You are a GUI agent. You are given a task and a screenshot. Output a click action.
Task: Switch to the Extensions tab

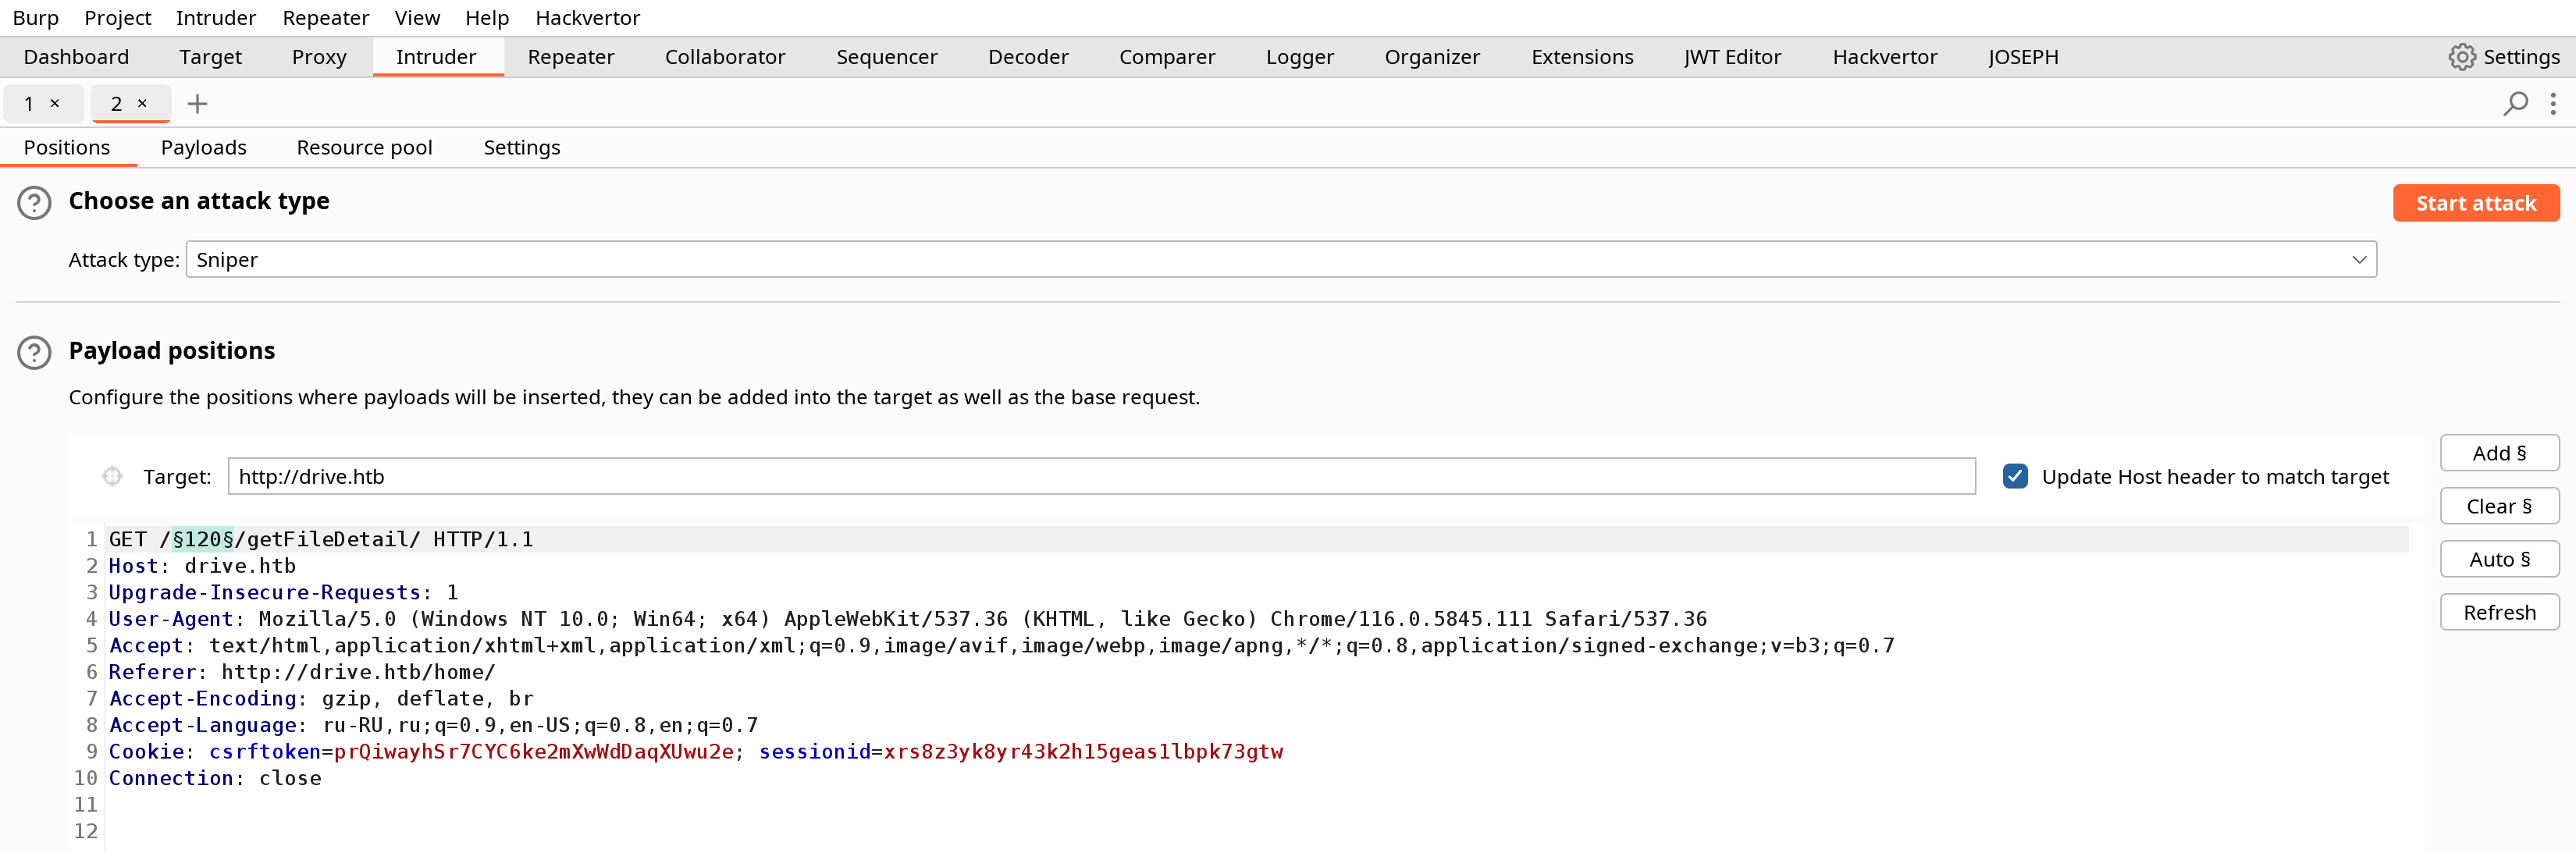(1582, 57)
